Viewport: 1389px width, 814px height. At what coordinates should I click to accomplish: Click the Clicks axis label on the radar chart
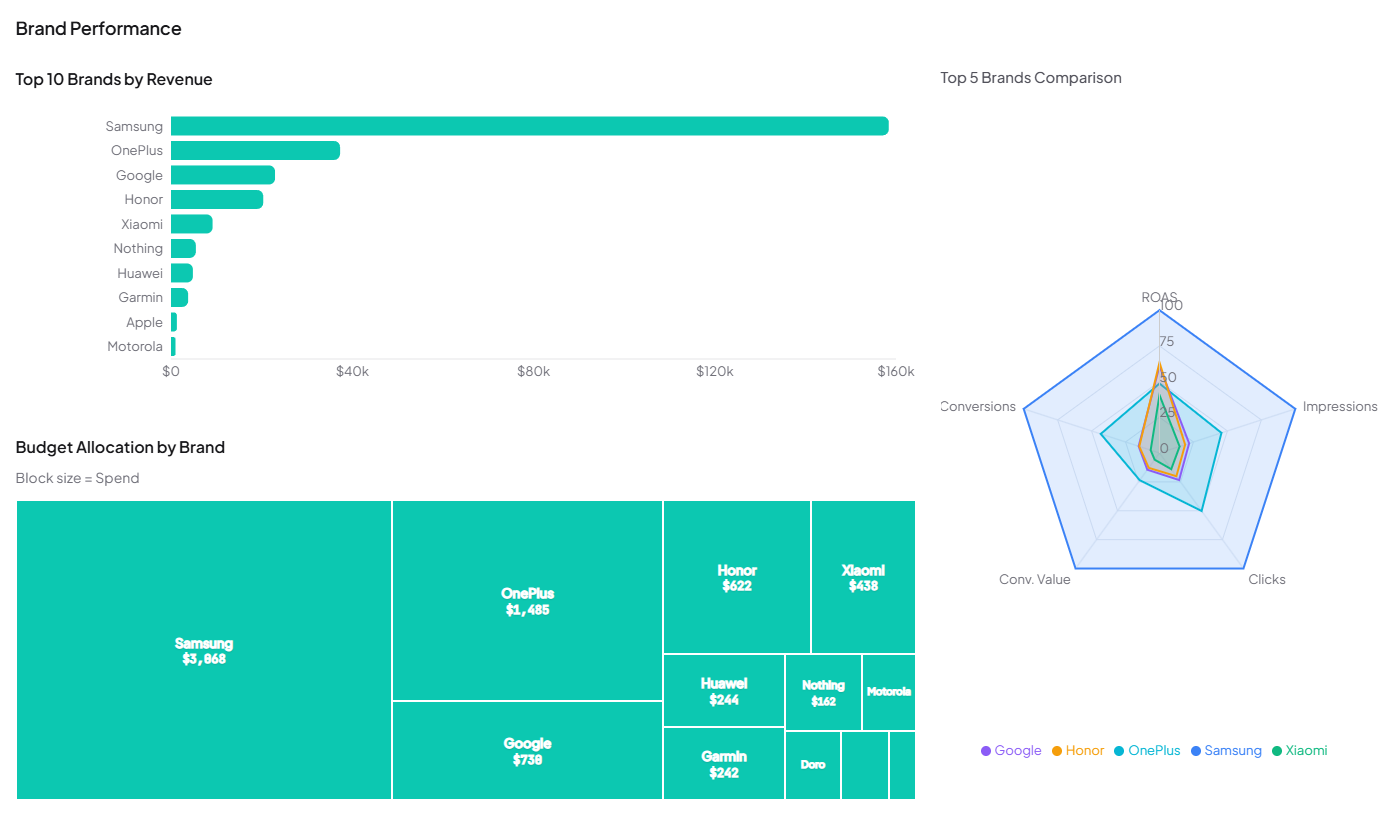1266,579
